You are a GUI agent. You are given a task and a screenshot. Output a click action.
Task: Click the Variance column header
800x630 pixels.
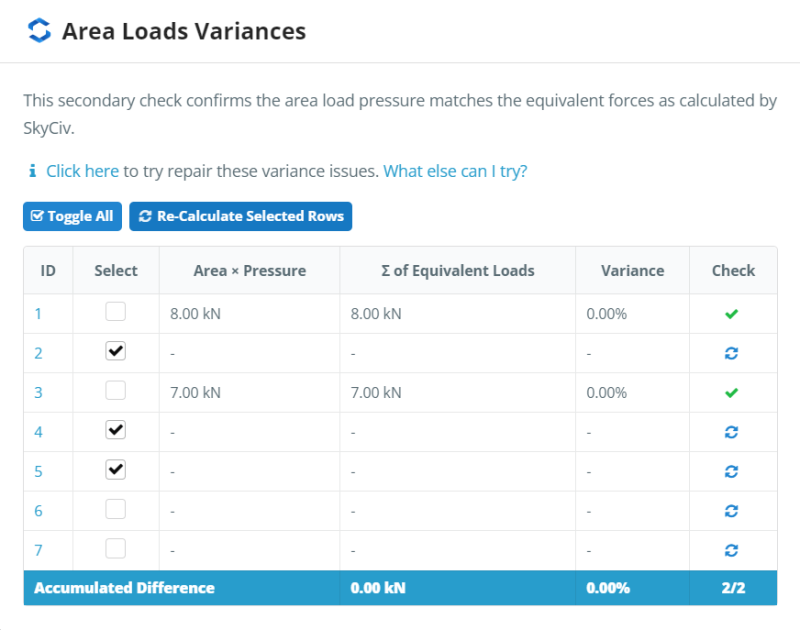click(632, 270)
